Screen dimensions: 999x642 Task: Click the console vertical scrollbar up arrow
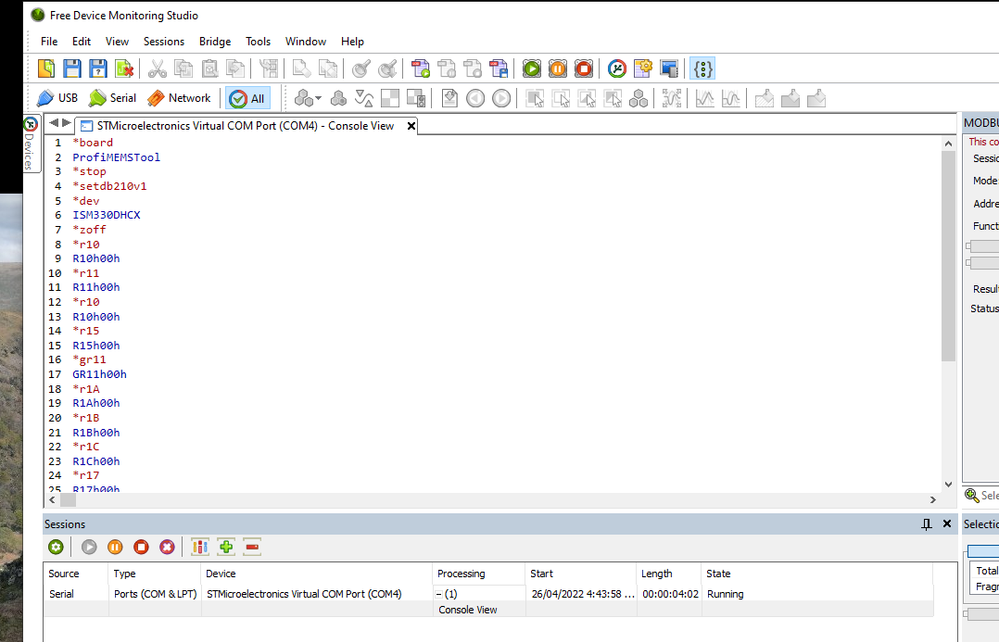pyautogui.click(x=949, y=144)
